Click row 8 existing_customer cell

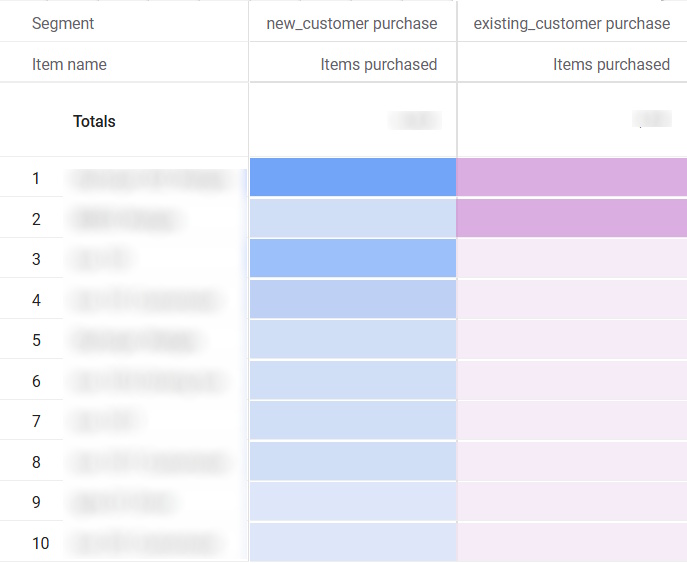tap(571, 462)
